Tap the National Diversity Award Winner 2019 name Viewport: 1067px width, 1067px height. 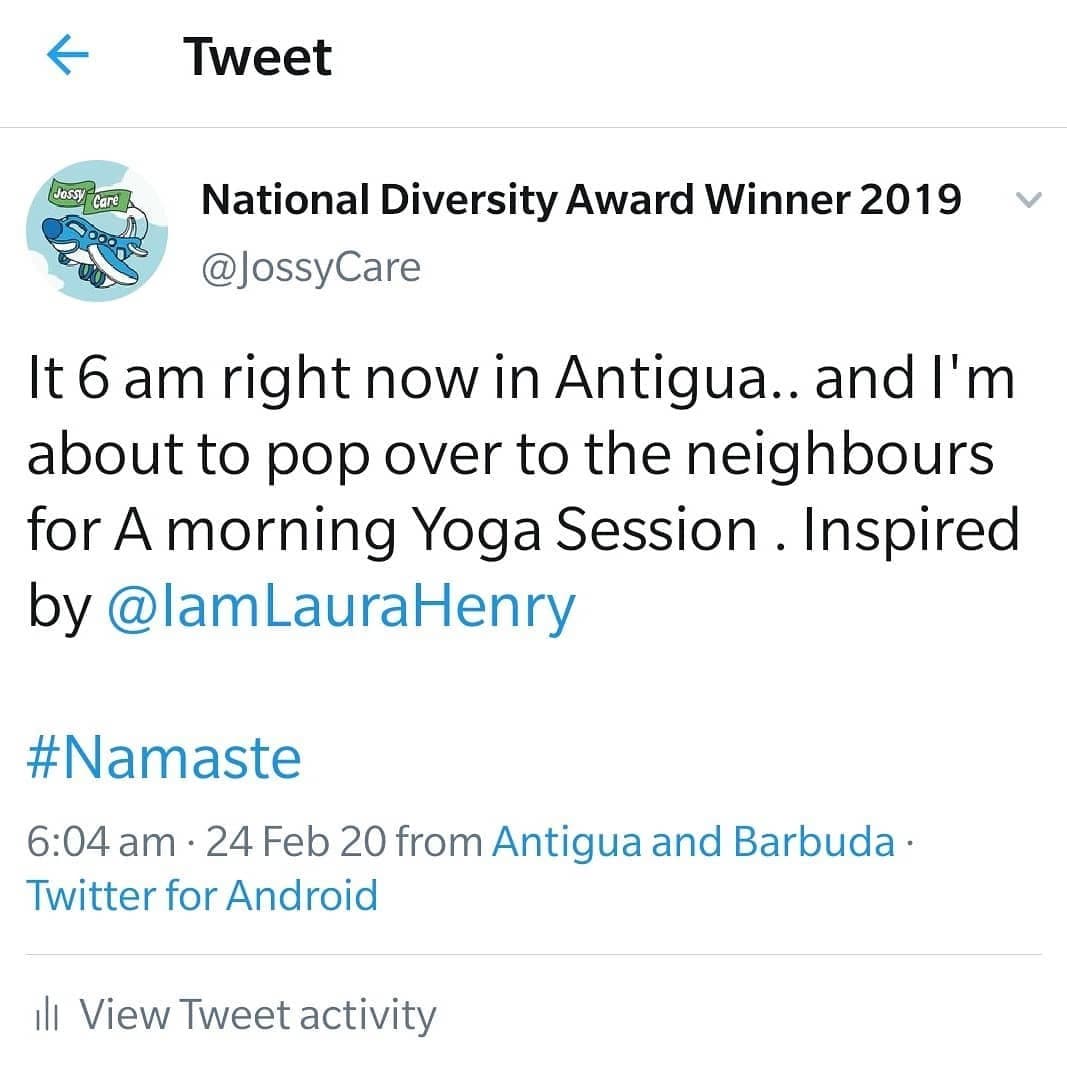pyautogui.click(x=581, y=200)
